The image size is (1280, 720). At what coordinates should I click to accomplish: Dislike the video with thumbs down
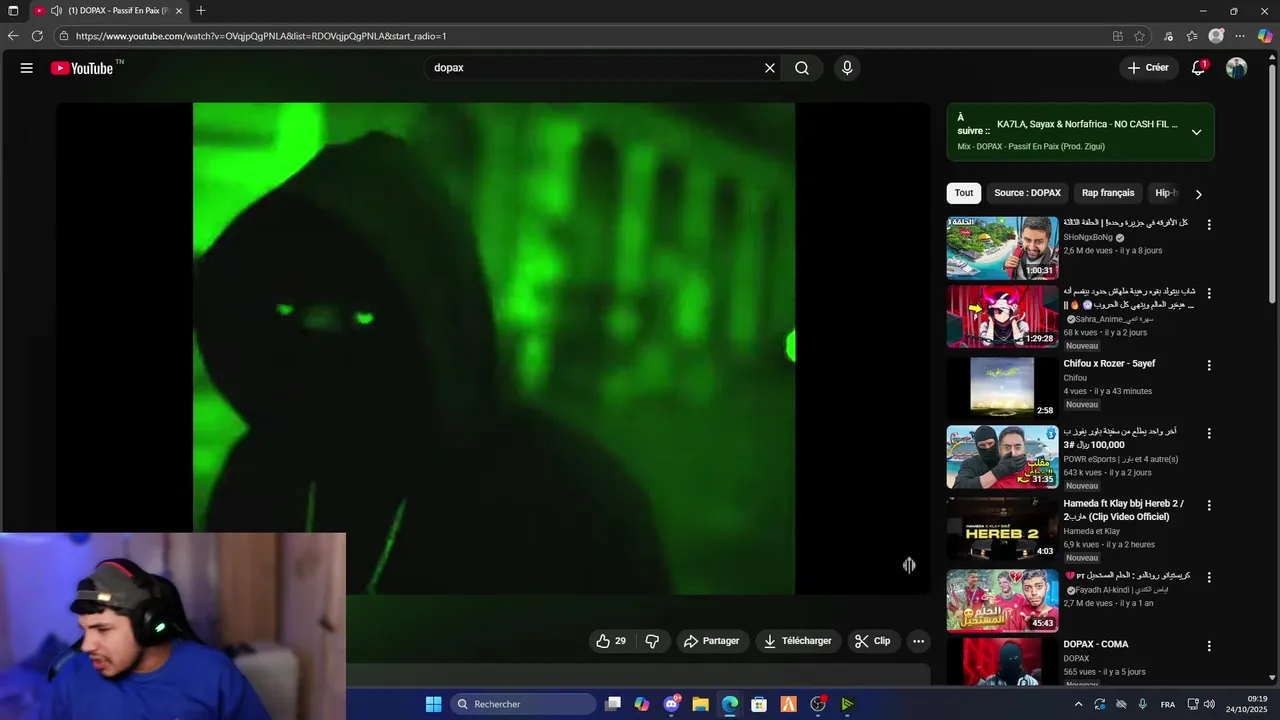click(652, 641)
